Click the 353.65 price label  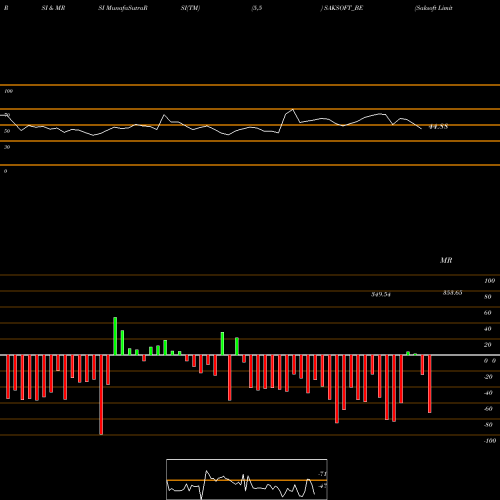pos(452,293)
